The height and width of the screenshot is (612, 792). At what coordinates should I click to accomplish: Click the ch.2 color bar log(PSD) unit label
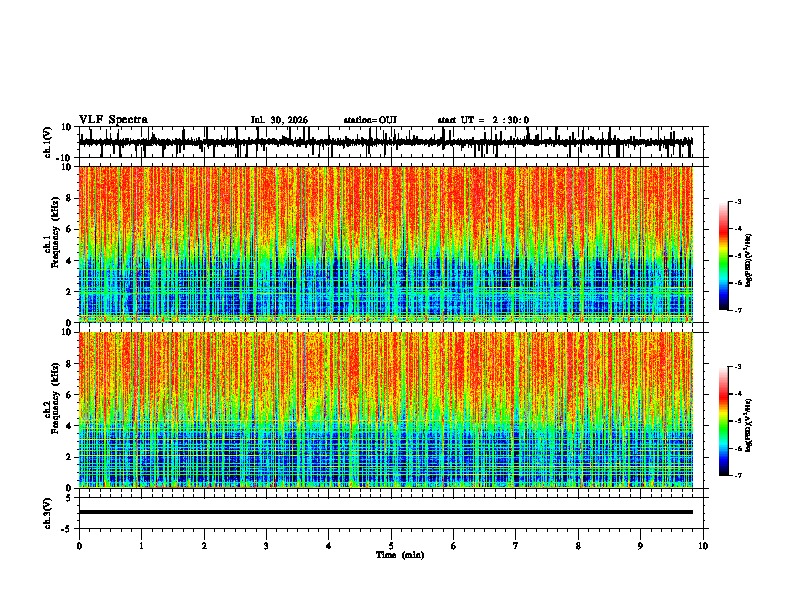[x=749, y=425]
